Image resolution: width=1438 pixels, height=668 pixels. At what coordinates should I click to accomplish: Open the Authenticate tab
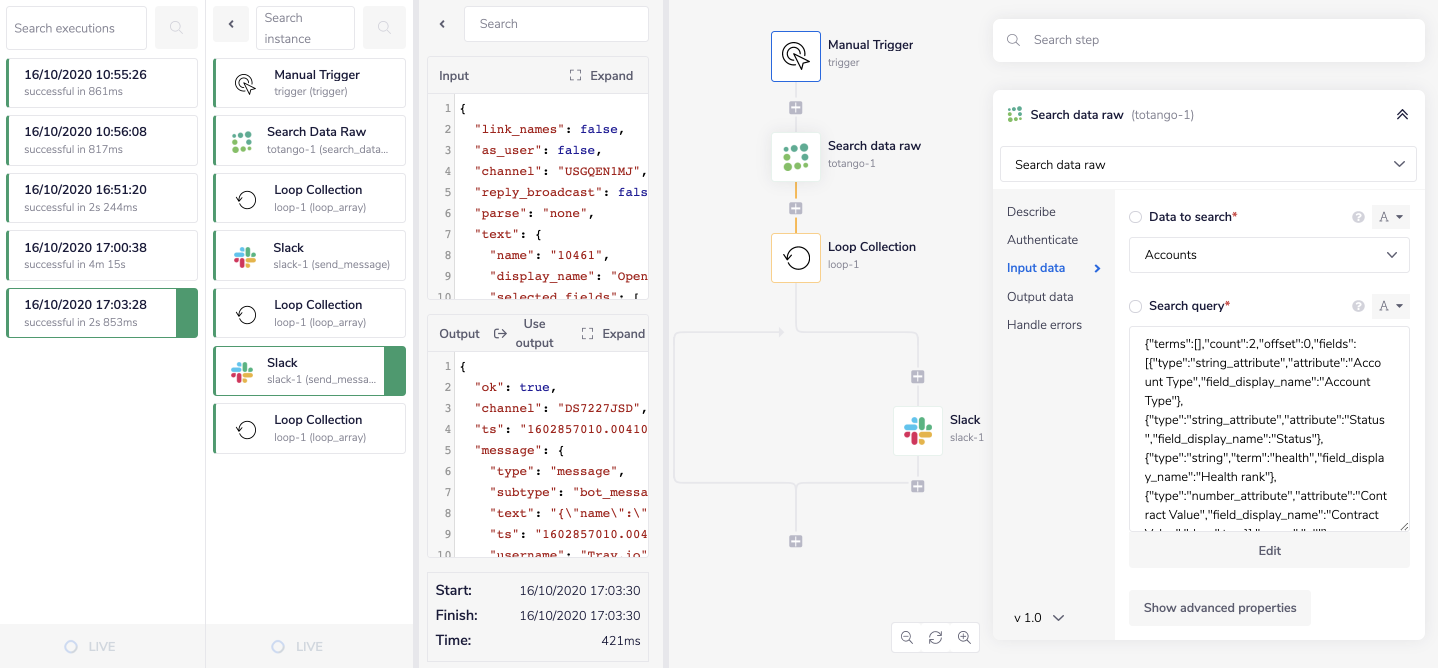(x=1042, y=240)
